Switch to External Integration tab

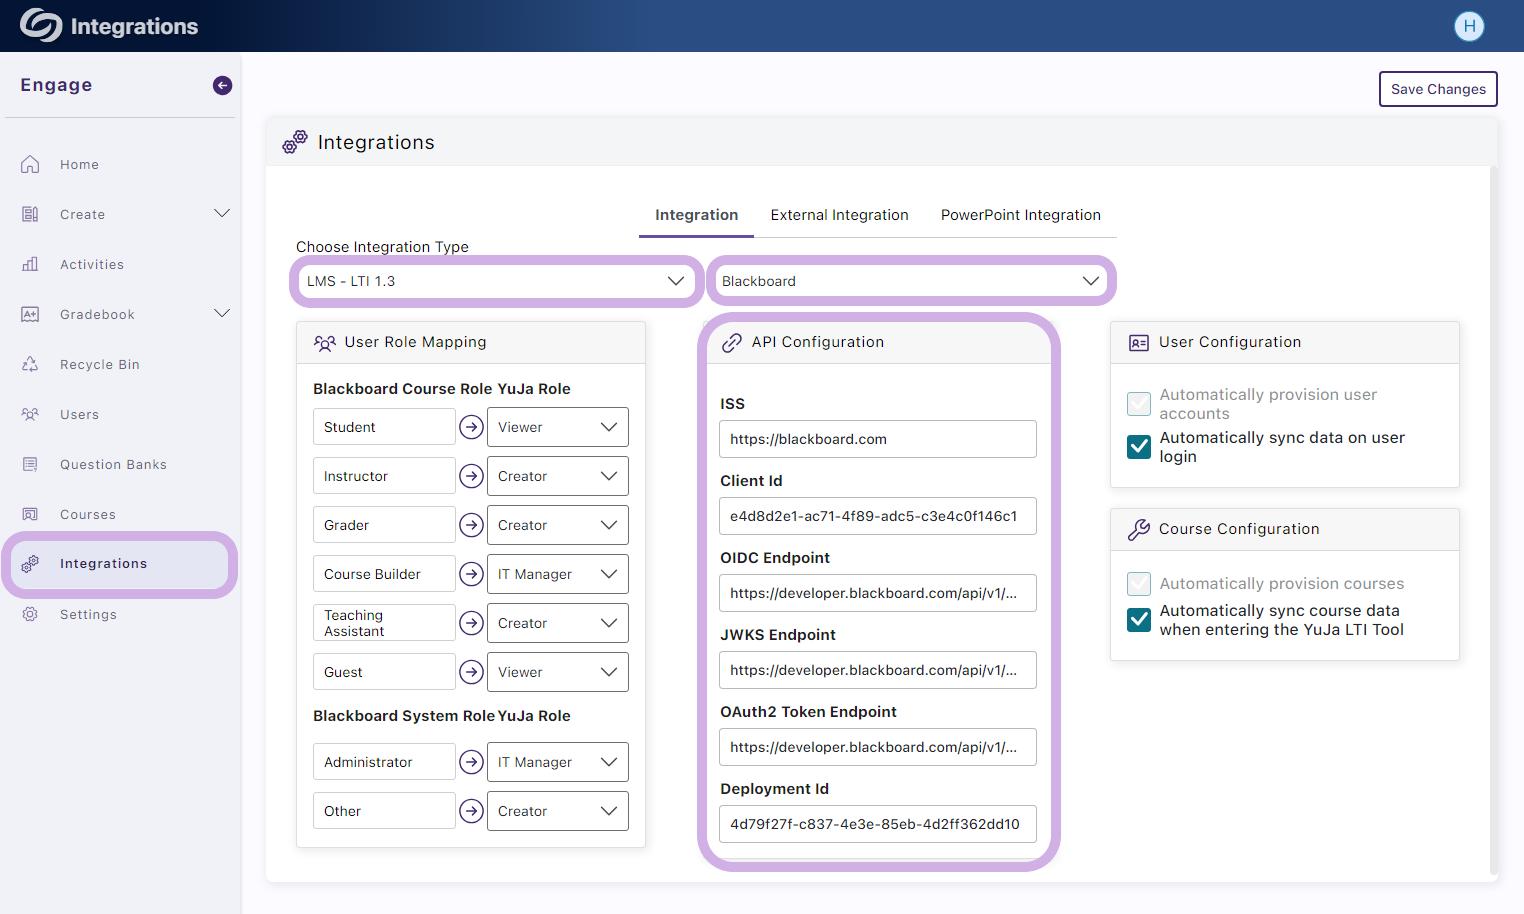coord(839,215)
